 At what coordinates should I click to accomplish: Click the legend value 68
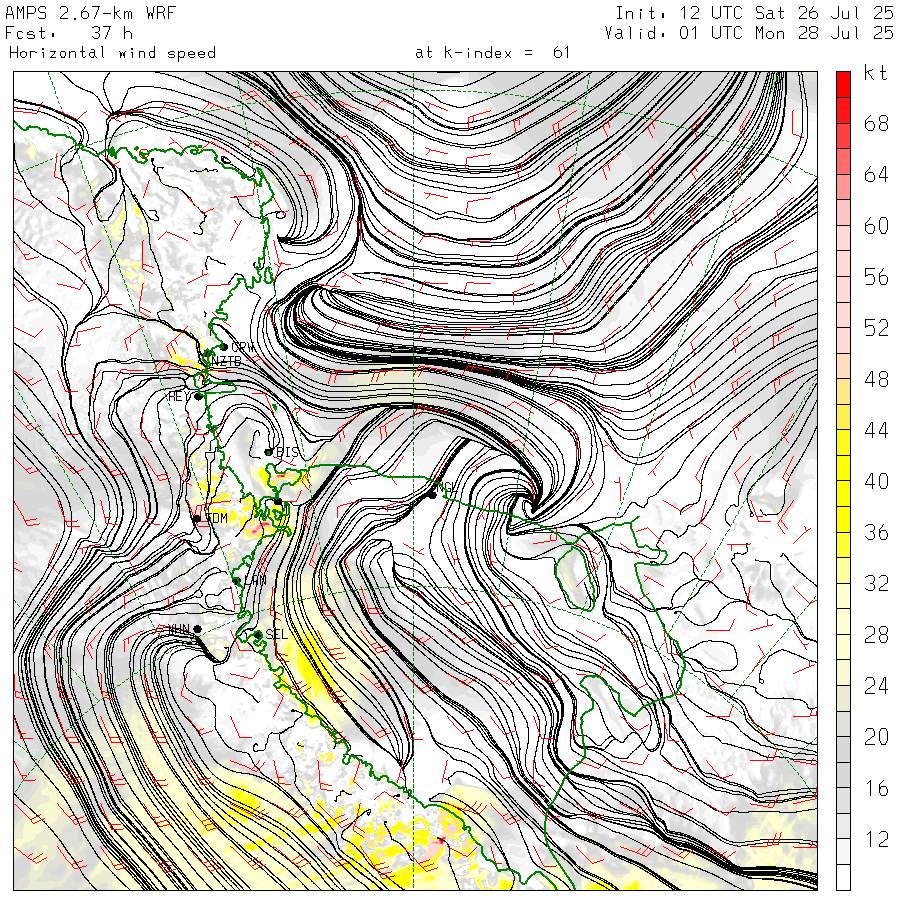pos(876,123)
